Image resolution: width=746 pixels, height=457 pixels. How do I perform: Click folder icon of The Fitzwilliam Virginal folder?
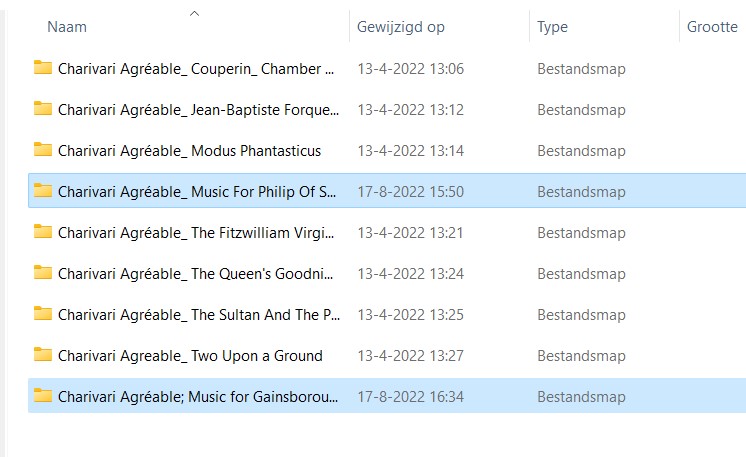(43, 232)
